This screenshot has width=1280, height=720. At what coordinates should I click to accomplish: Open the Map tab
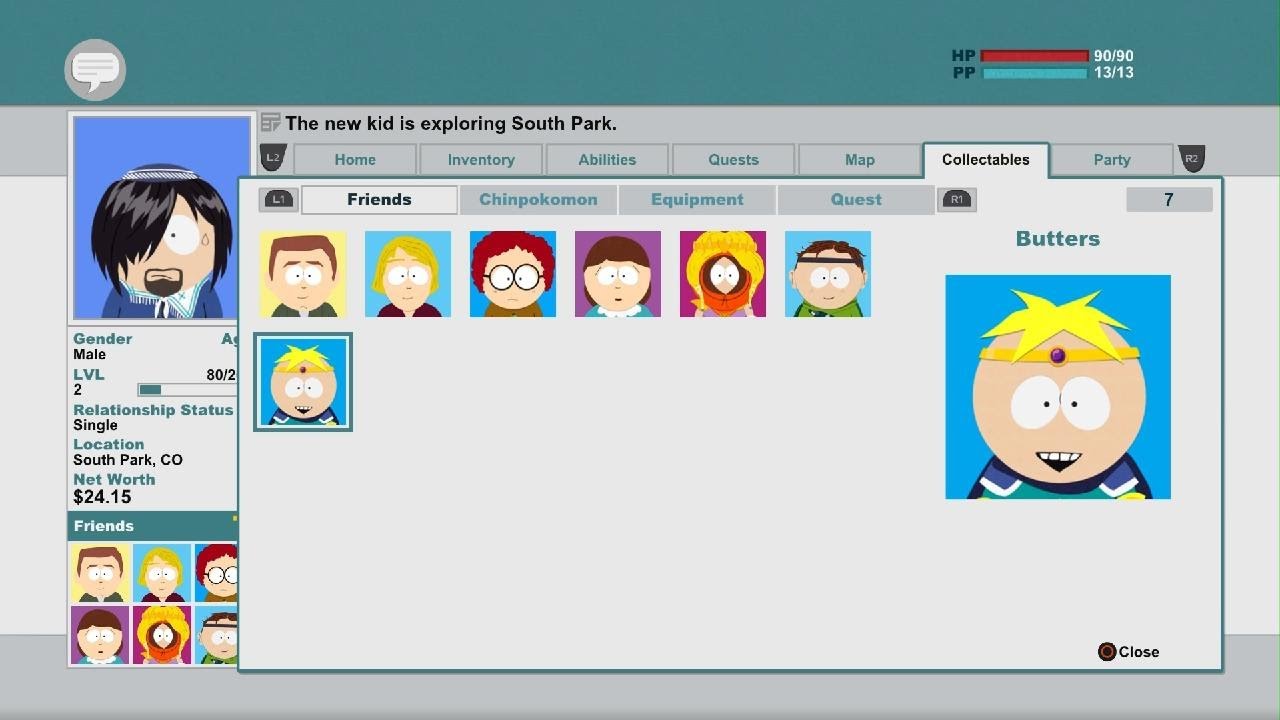coord(859,160)
